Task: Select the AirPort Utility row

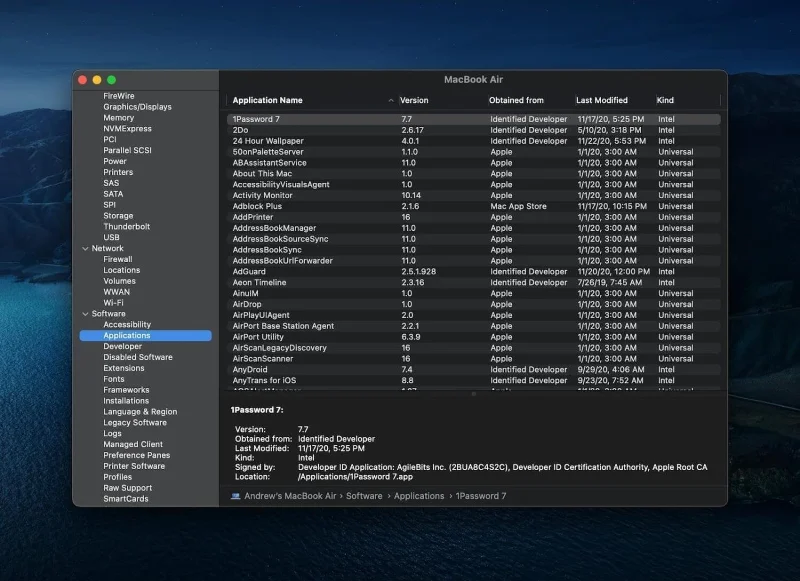Action: [x=473, y=337]
